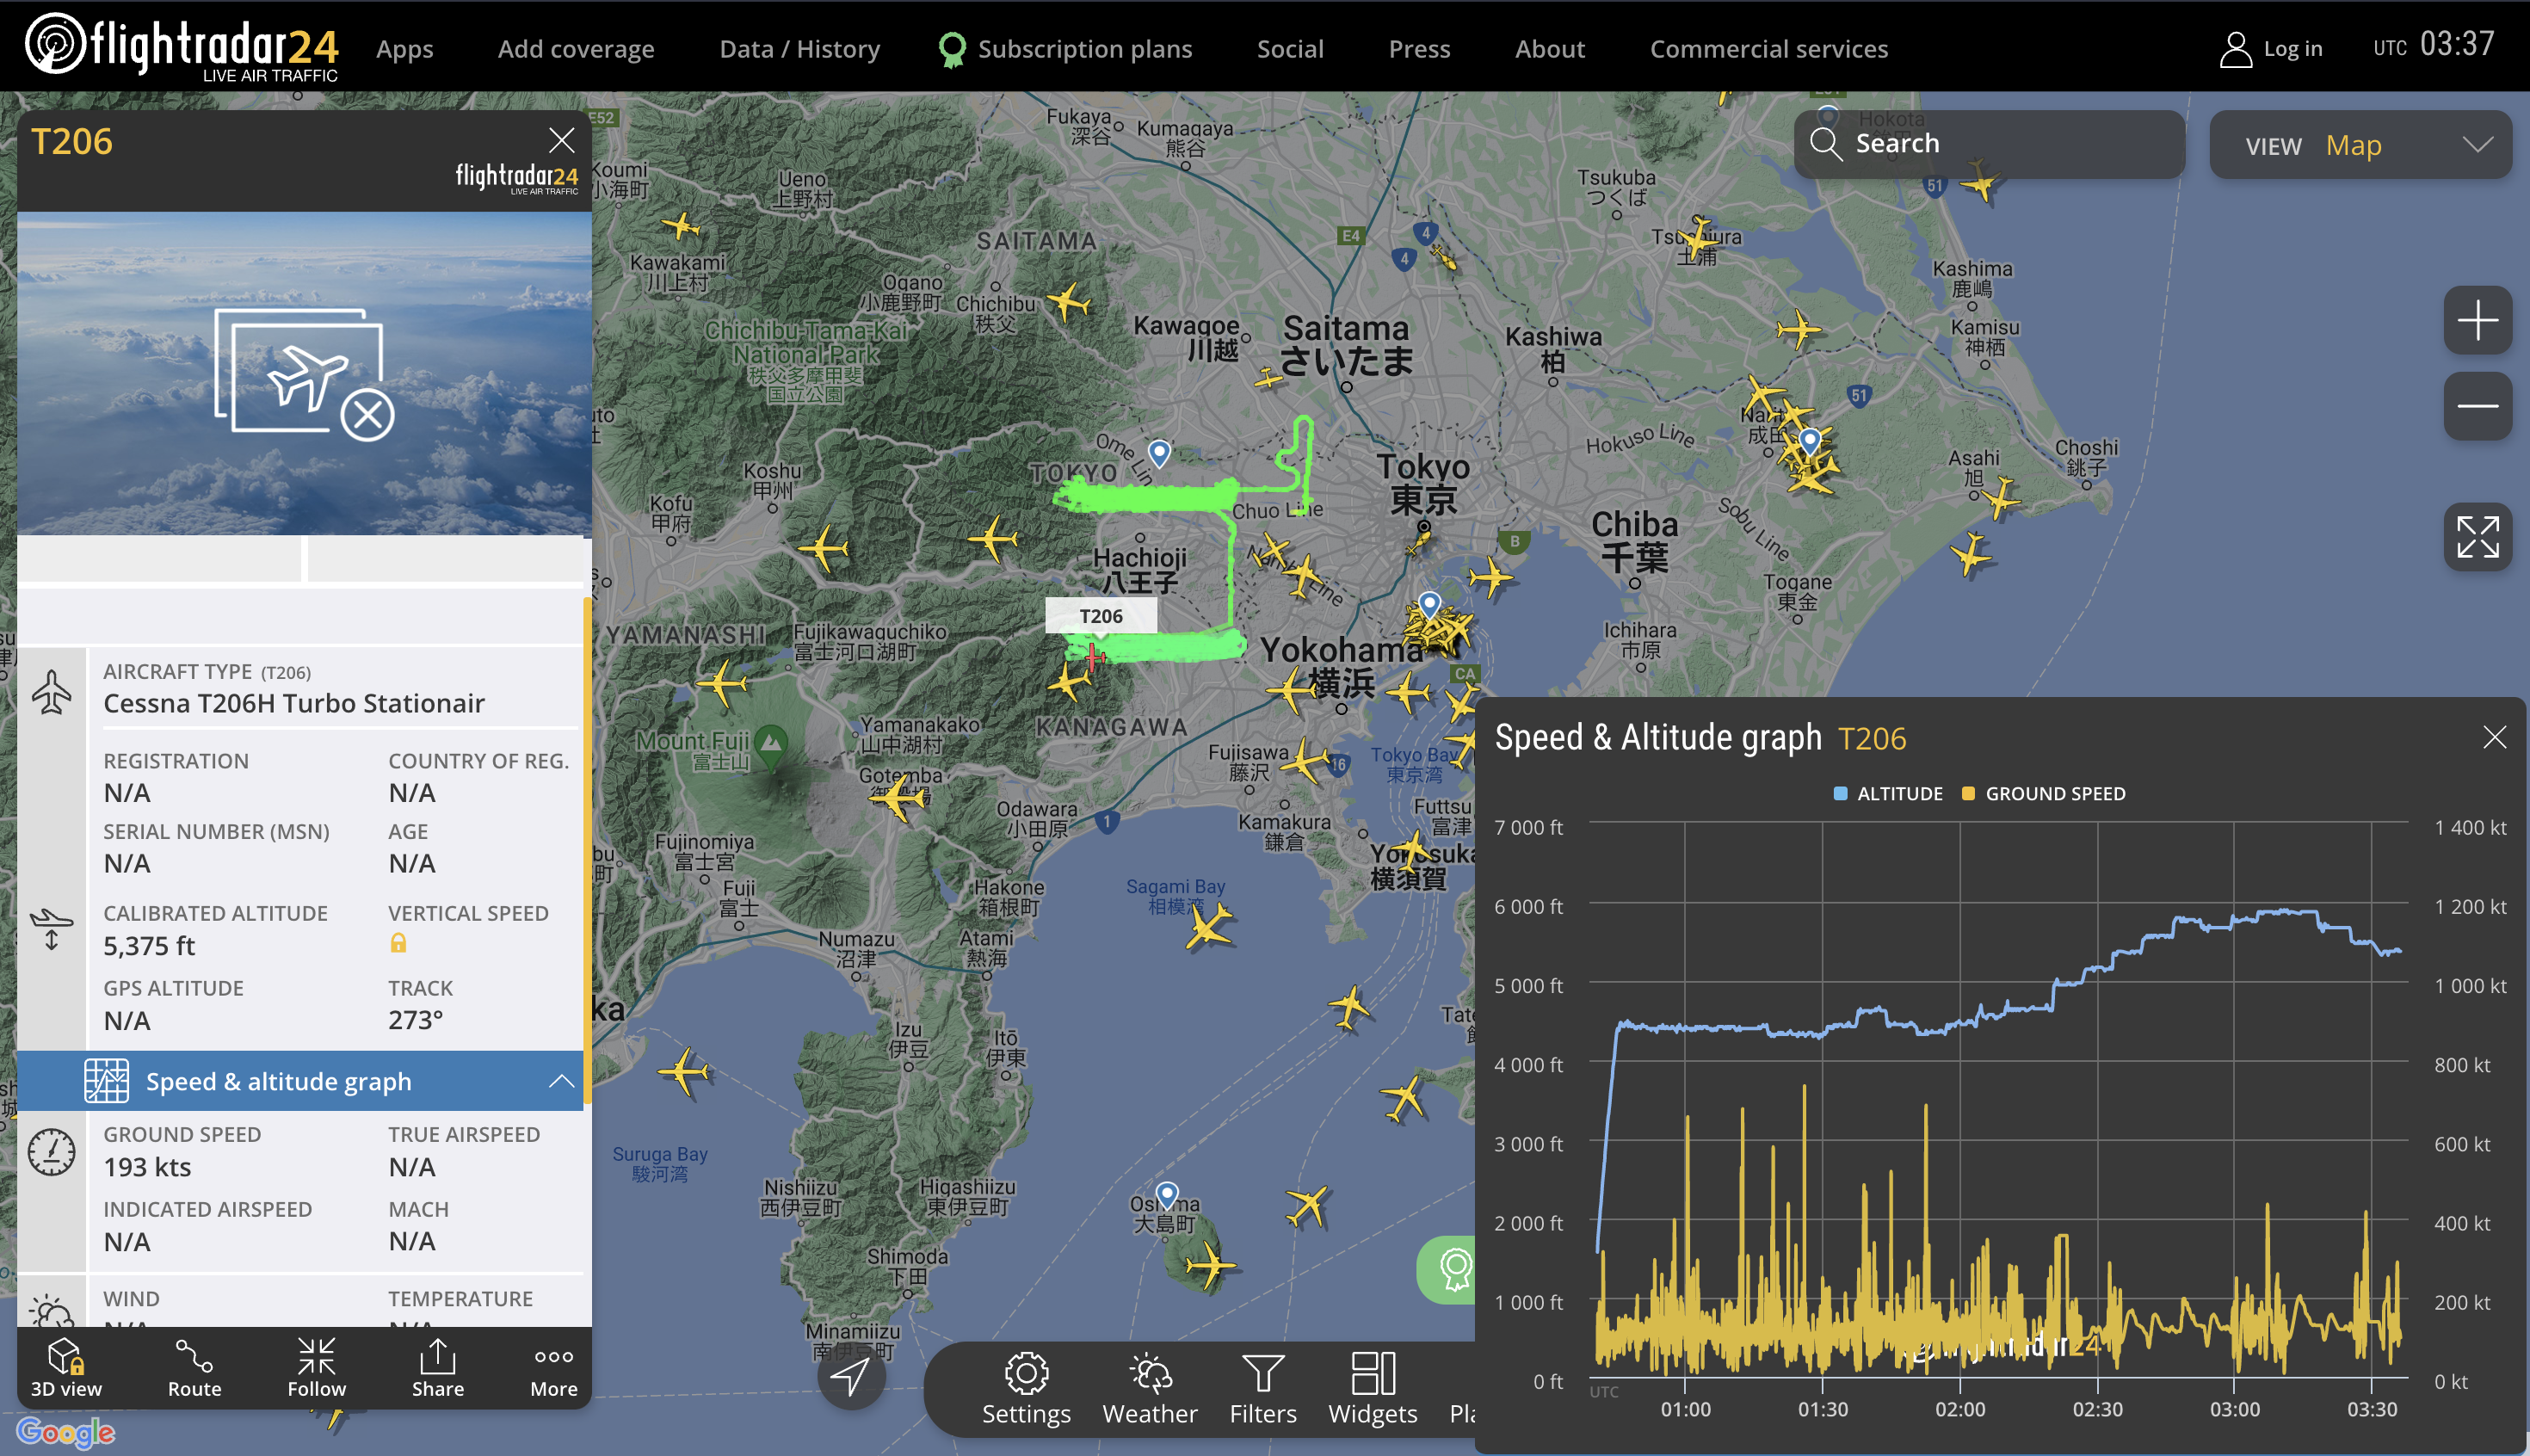Open the Data / History menu
This screenshot has width=2530, height=1456.
click(x=800, y=49)
